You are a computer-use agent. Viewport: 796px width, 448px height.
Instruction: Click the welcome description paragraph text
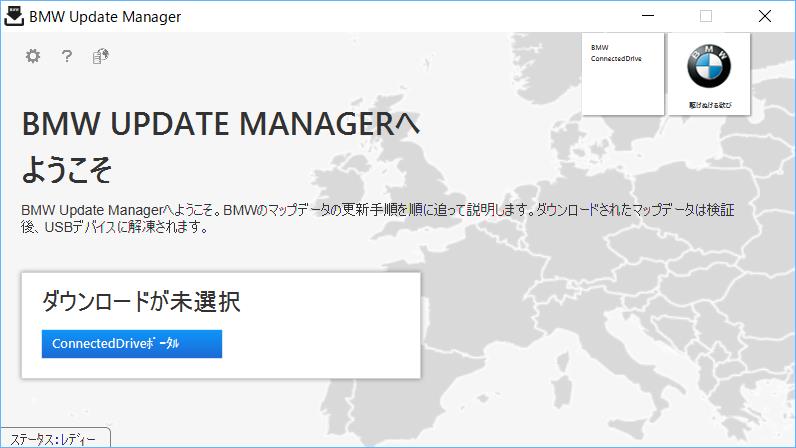click(x=378, y=218)
